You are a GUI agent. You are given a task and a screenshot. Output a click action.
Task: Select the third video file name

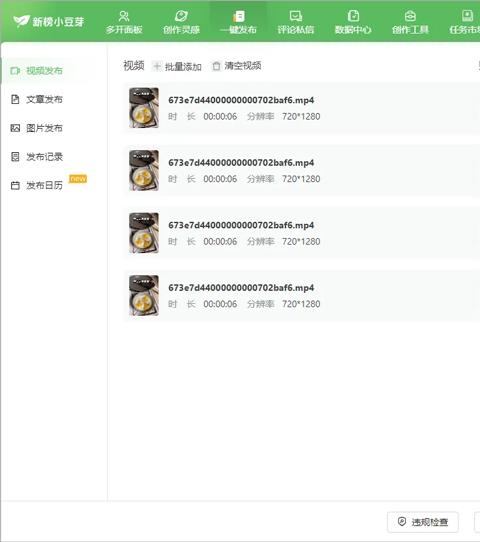(241, 225)
